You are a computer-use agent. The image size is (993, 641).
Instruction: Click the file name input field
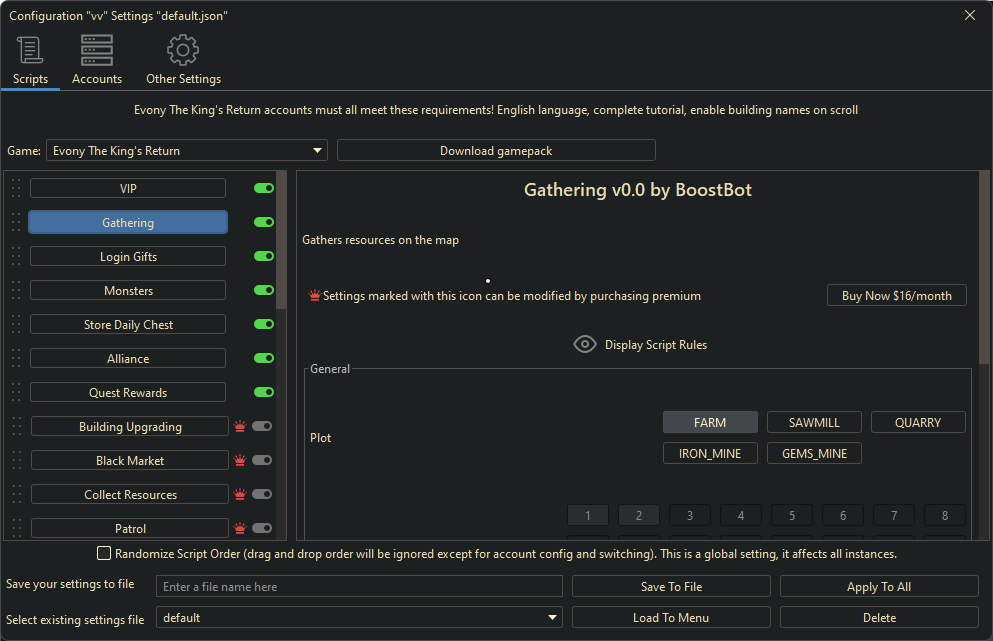coord(359,587)
